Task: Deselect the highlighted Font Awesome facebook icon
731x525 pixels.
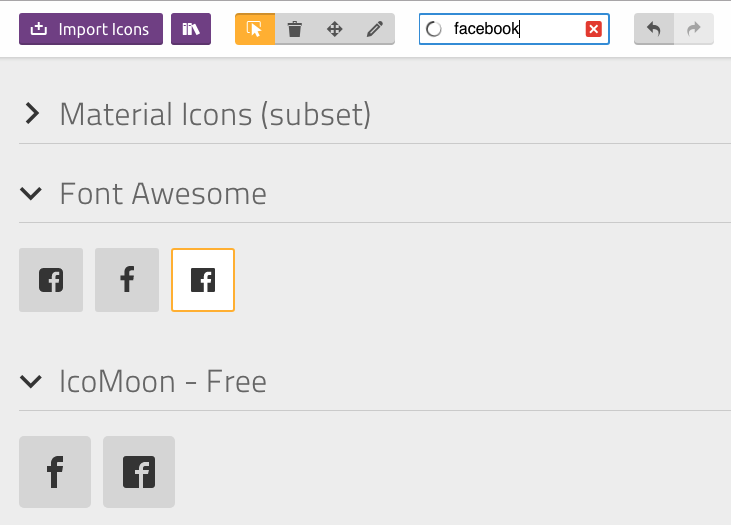Action: pyautogui.click(x=203, y=280)
